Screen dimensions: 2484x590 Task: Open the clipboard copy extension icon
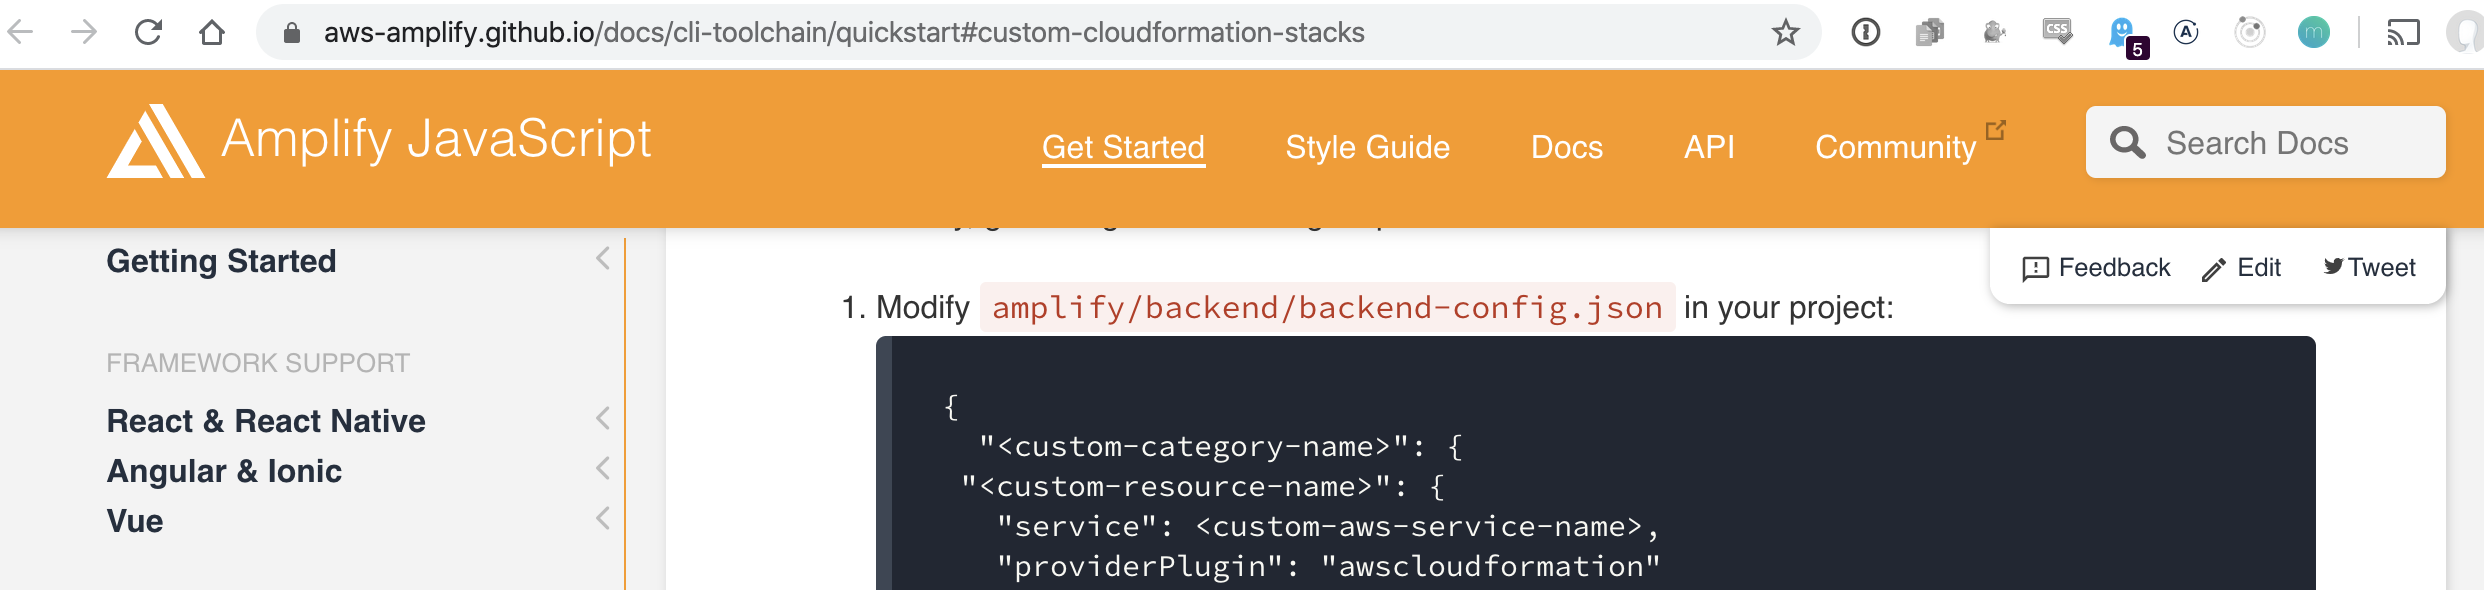(x=1930, y=33)
